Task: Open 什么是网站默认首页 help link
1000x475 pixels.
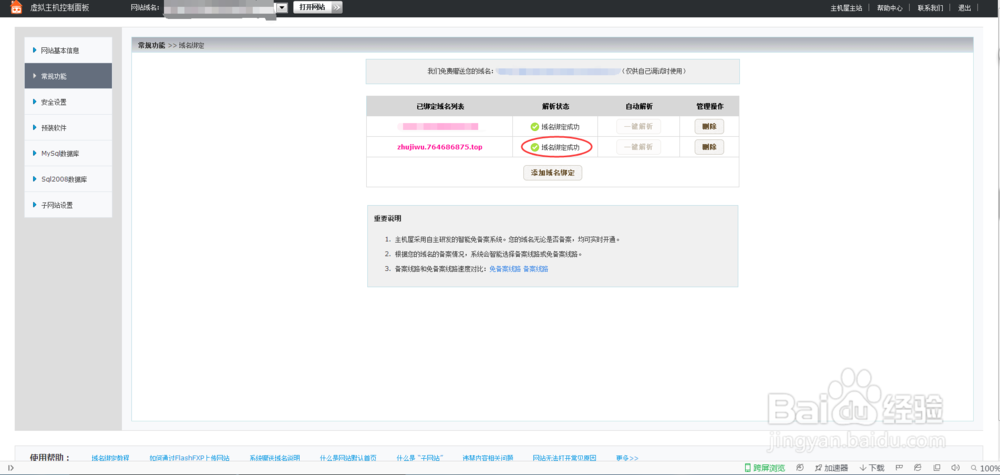Action: pos(348,458)
